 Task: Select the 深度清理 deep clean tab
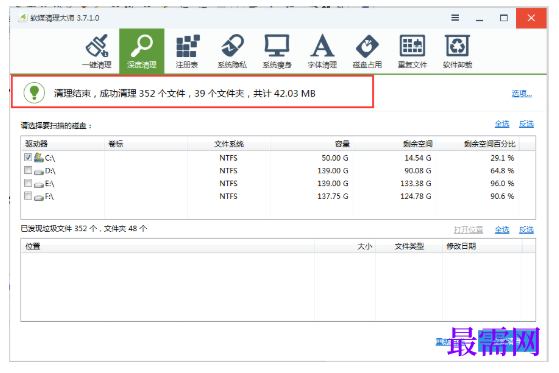click(142, 51)
